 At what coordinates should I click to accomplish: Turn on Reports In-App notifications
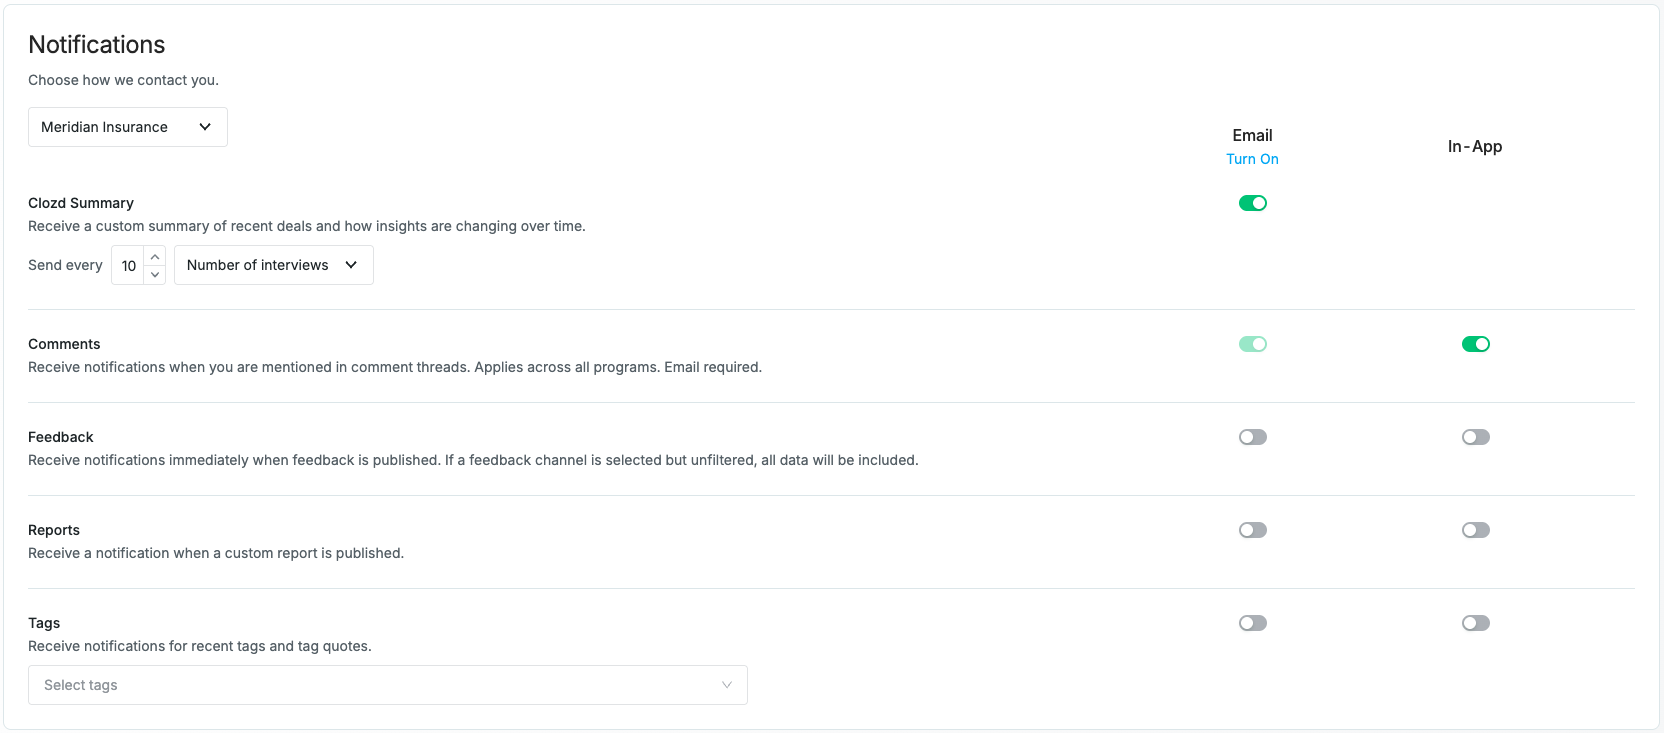1476,530
